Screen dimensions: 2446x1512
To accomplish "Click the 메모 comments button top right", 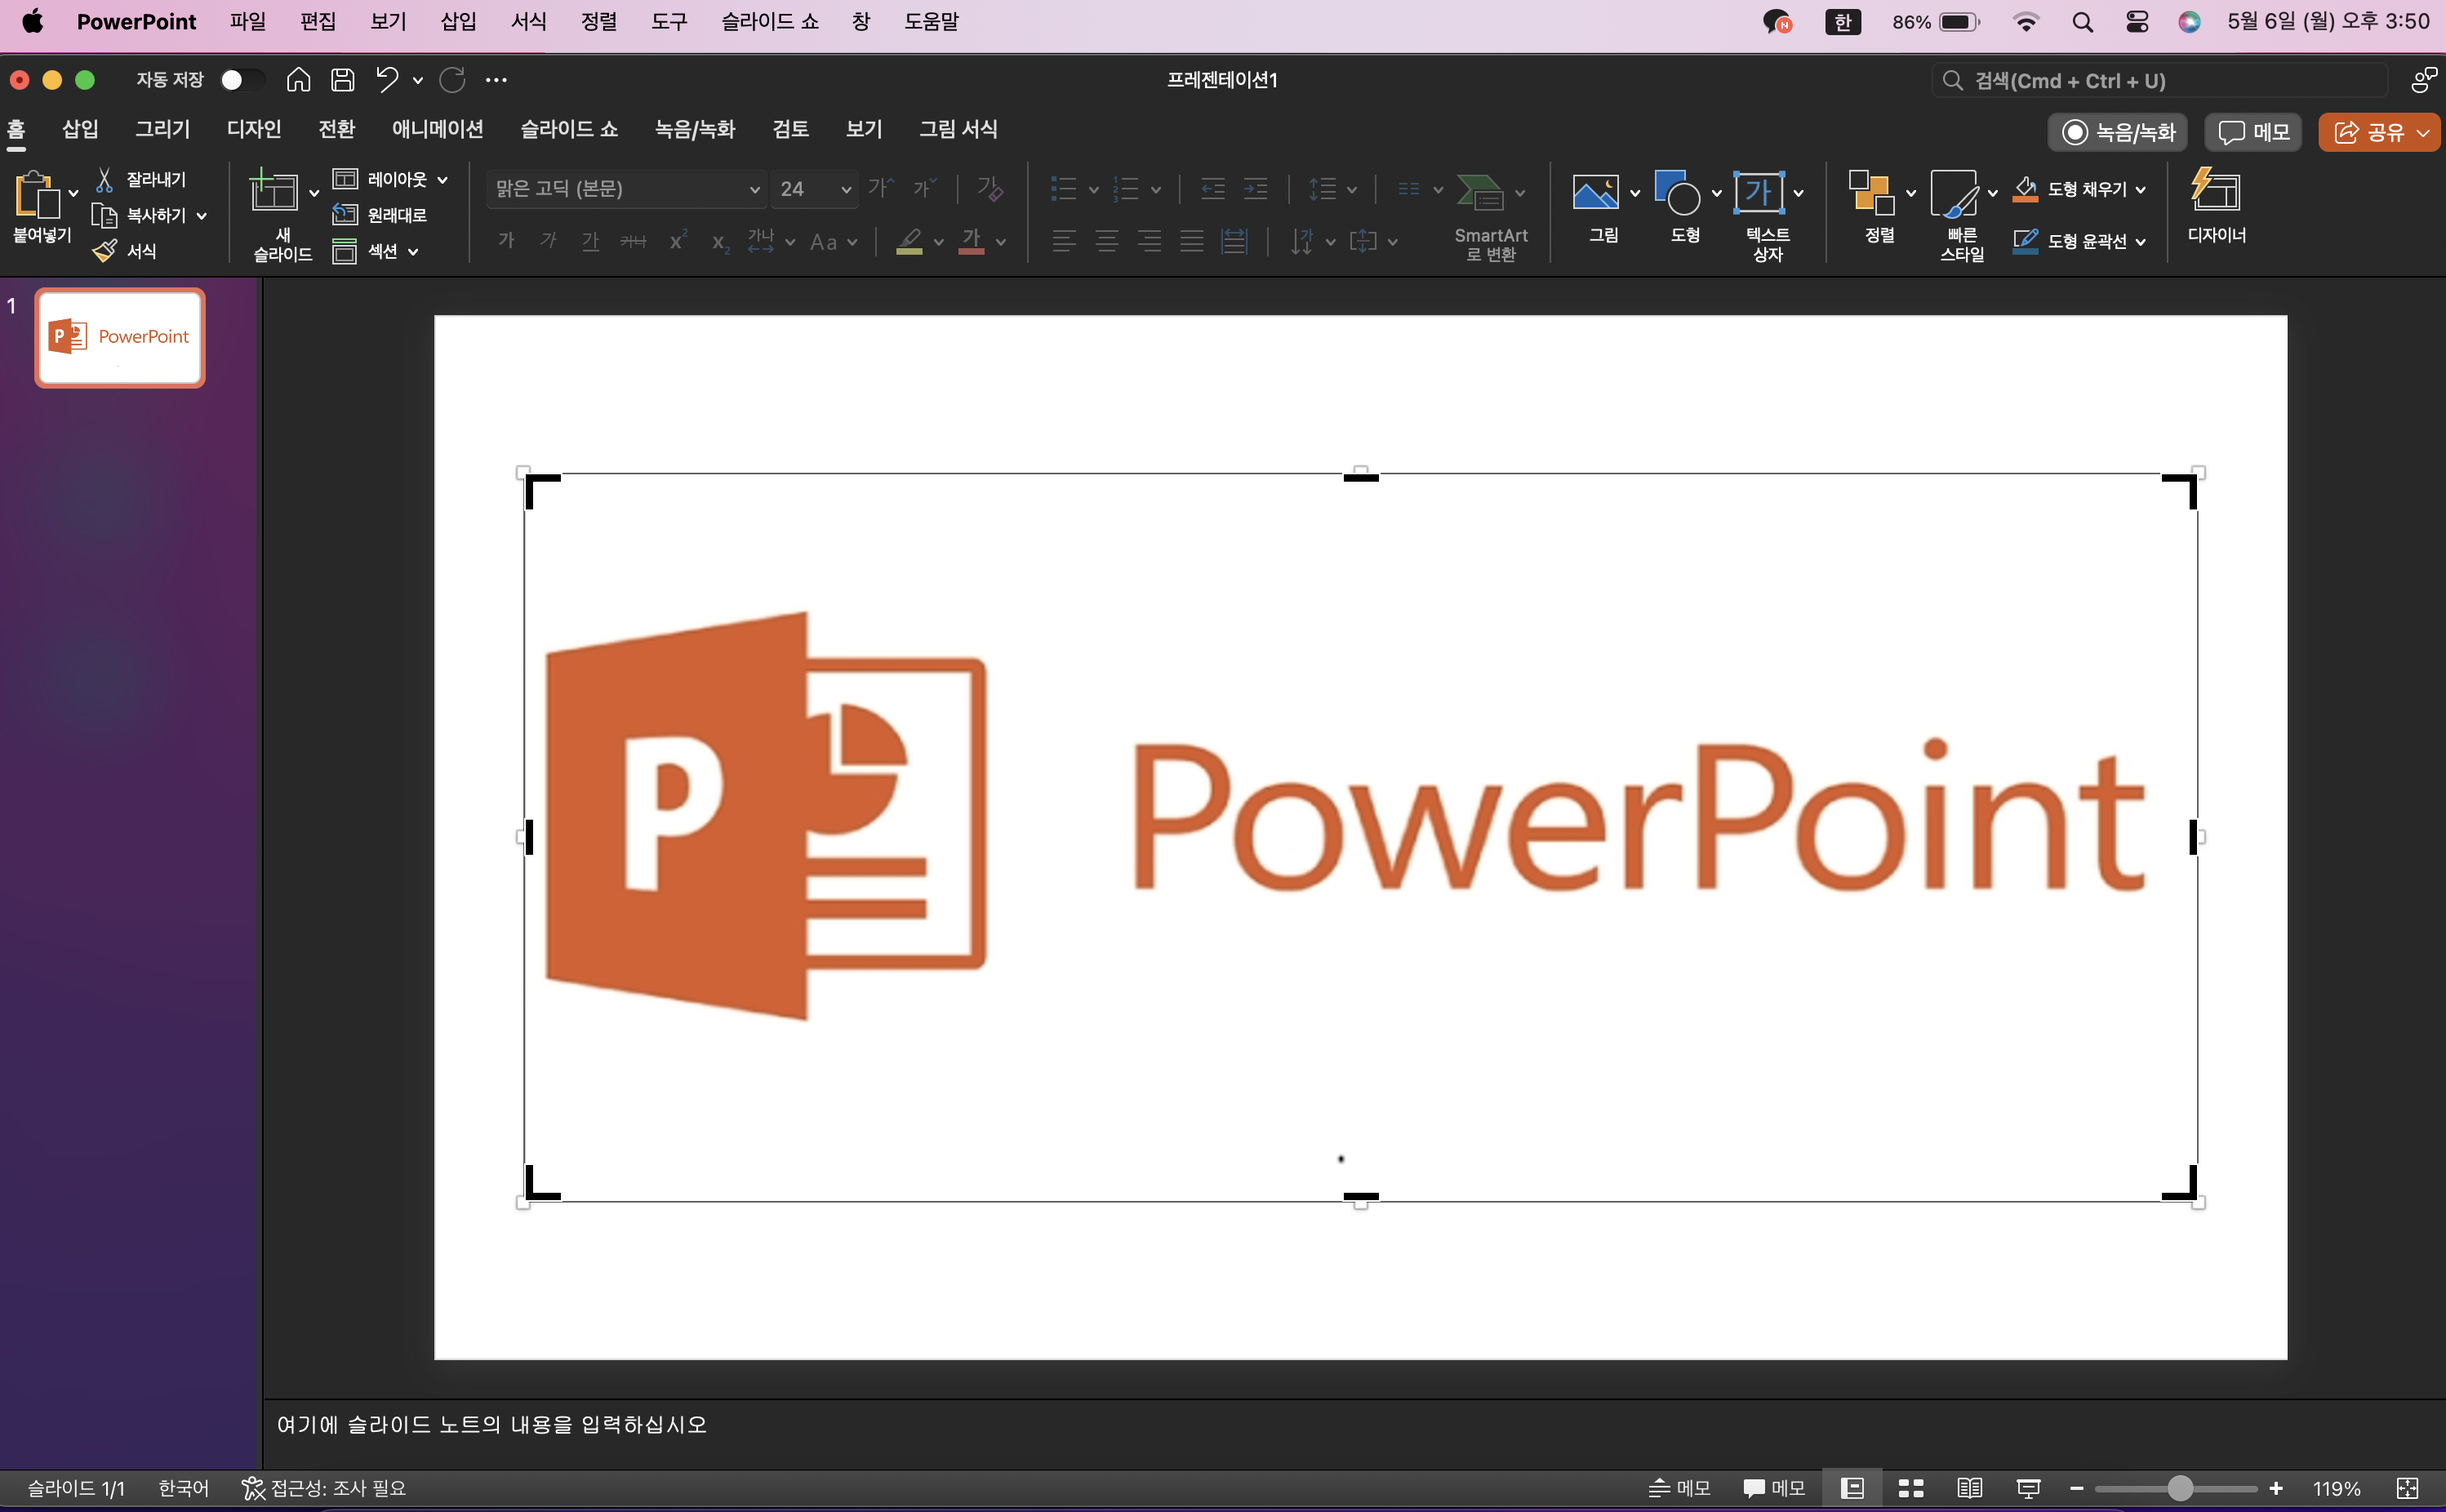I will click(x=2253, y=132).
